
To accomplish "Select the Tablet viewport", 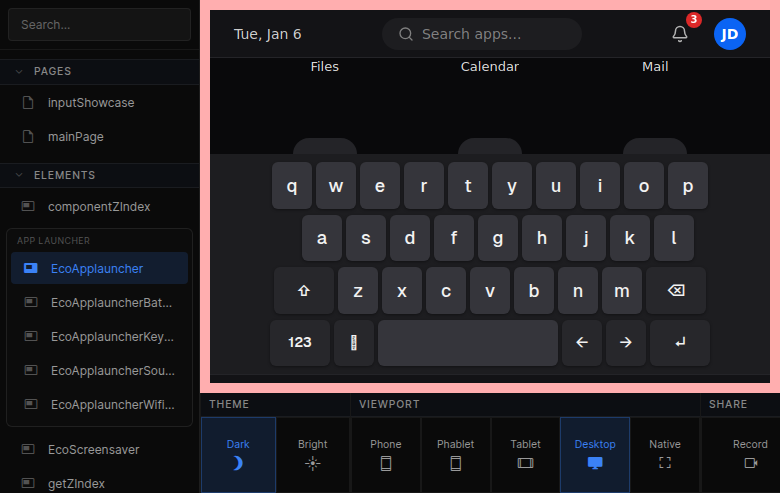I will [525, 454].
